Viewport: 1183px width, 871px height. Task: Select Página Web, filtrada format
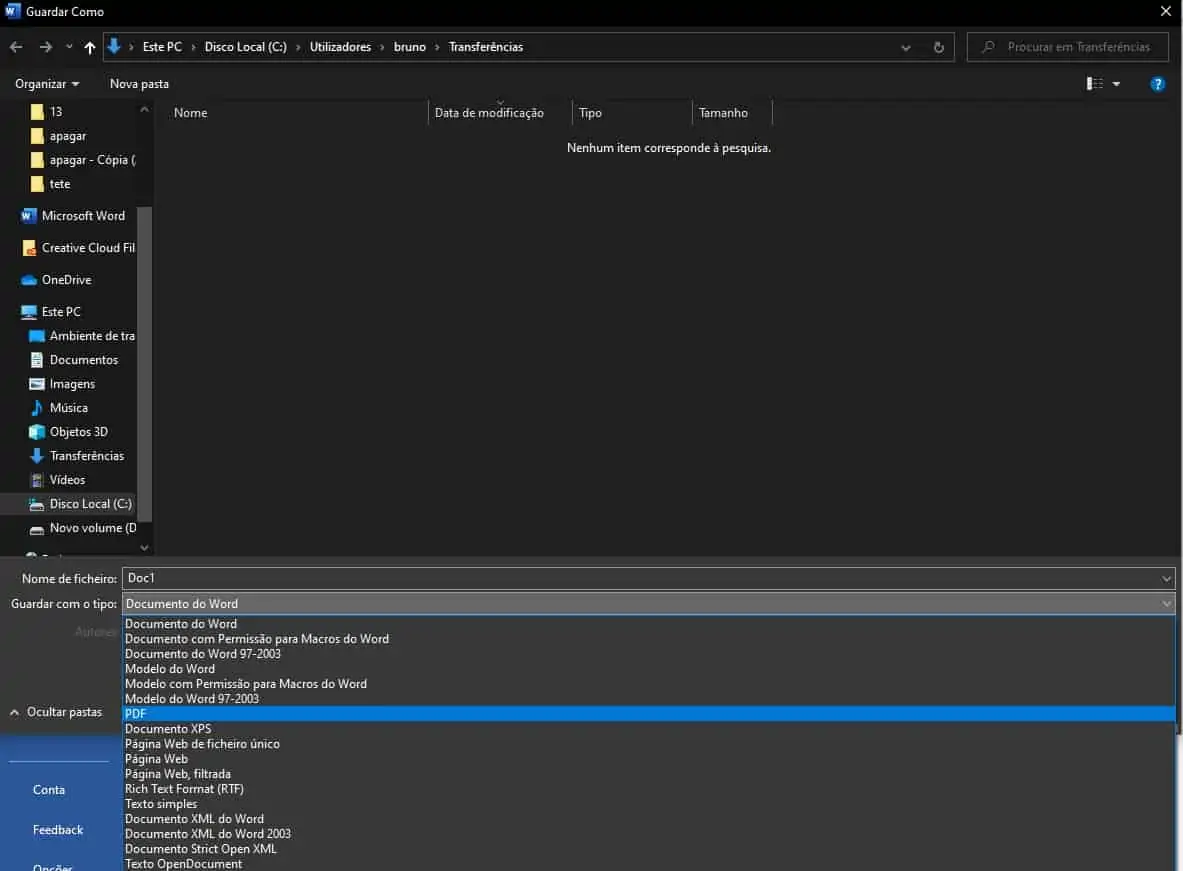click(648, 774)
